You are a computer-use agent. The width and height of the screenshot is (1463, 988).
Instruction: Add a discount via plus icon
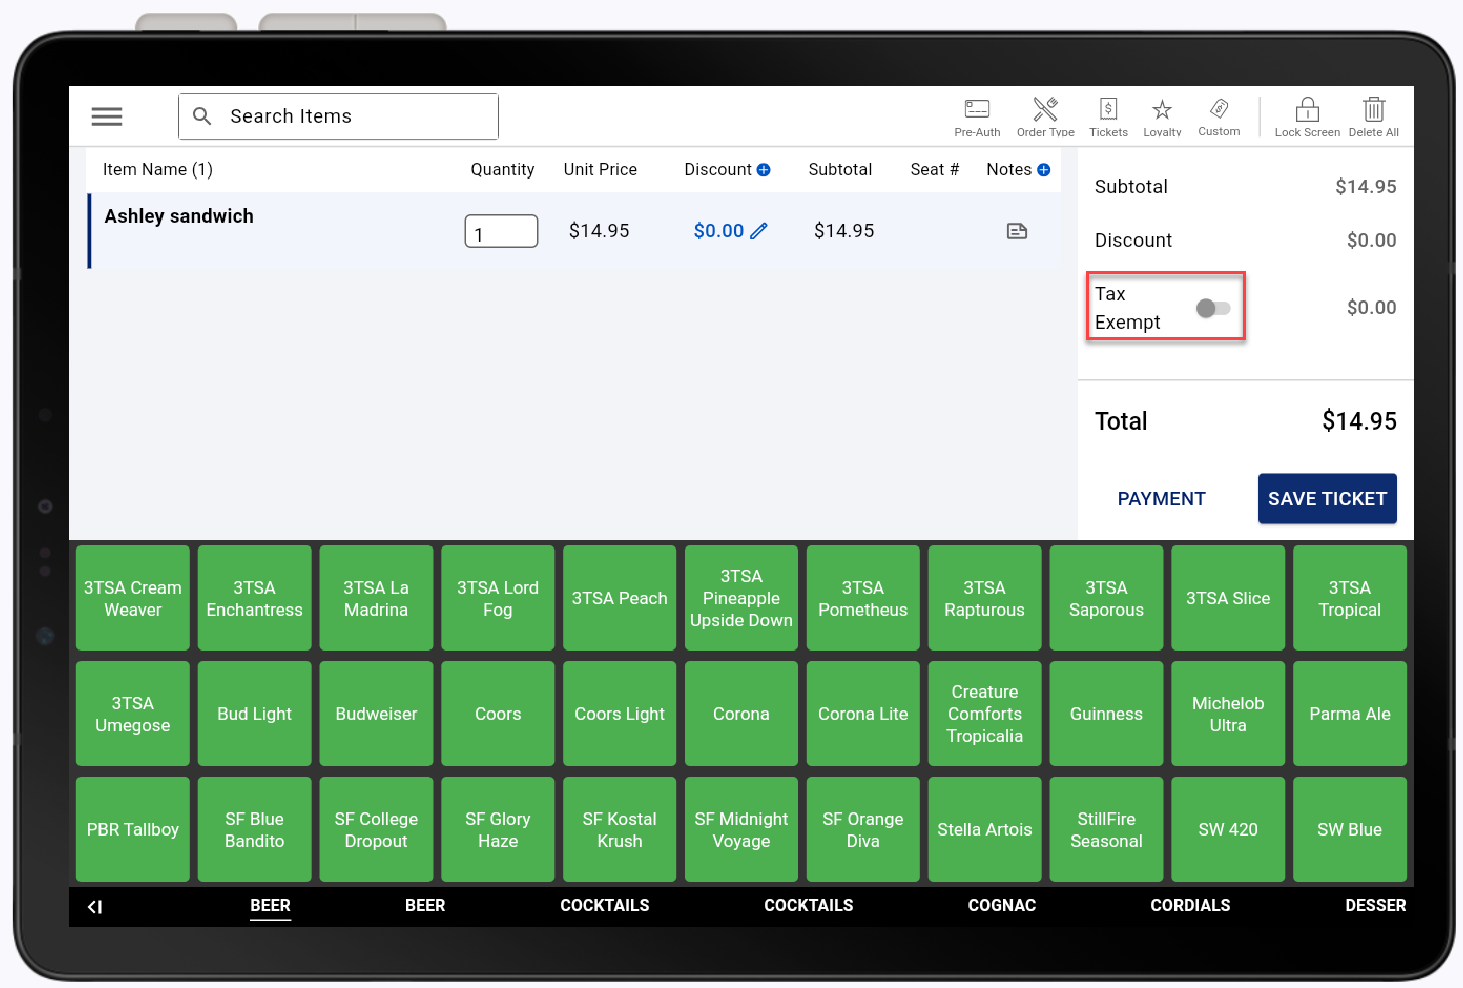click(764, 170)
